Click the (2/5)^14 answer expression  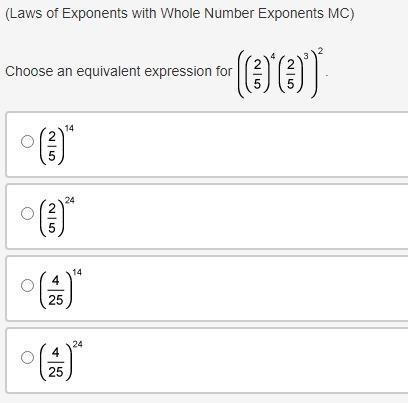click(x=57, y=145)
